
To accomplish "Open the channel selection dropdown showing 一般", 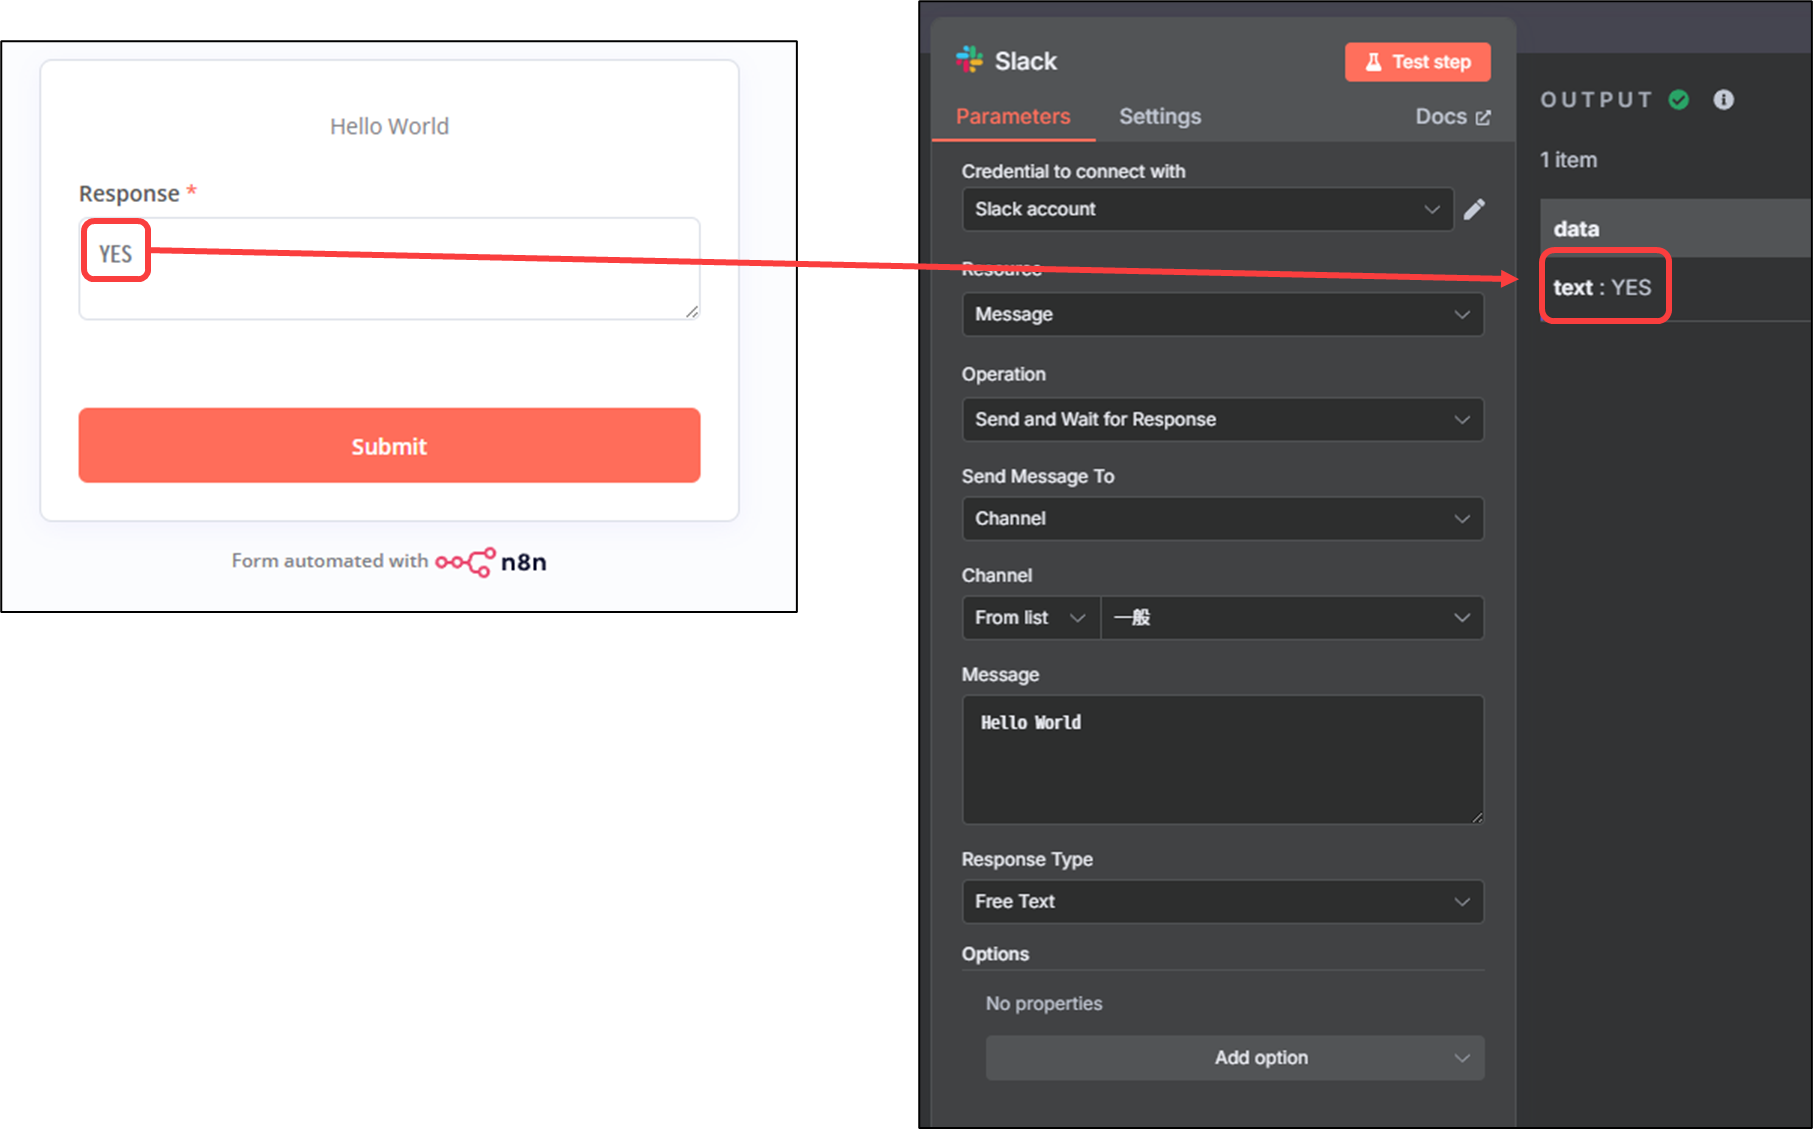I will point(1292,618).
